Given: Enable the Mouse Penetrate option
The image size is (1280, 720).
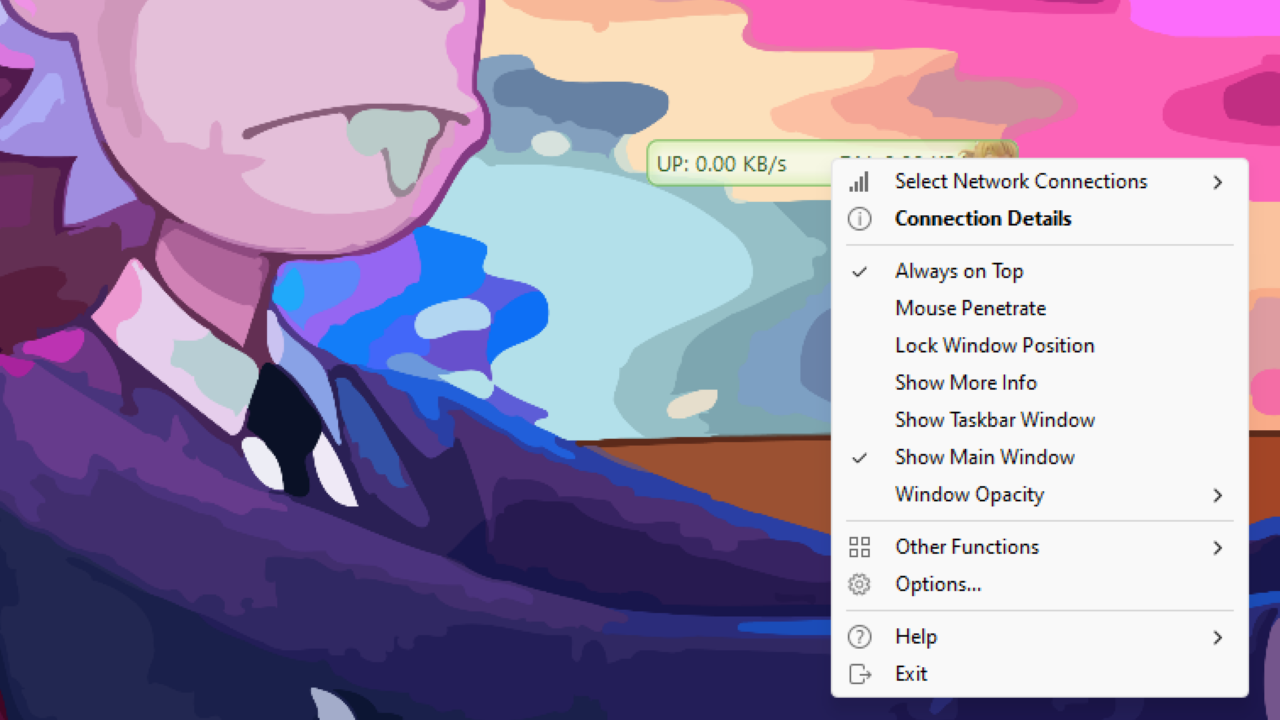Looking at the screenshot, I should point(970,308).
